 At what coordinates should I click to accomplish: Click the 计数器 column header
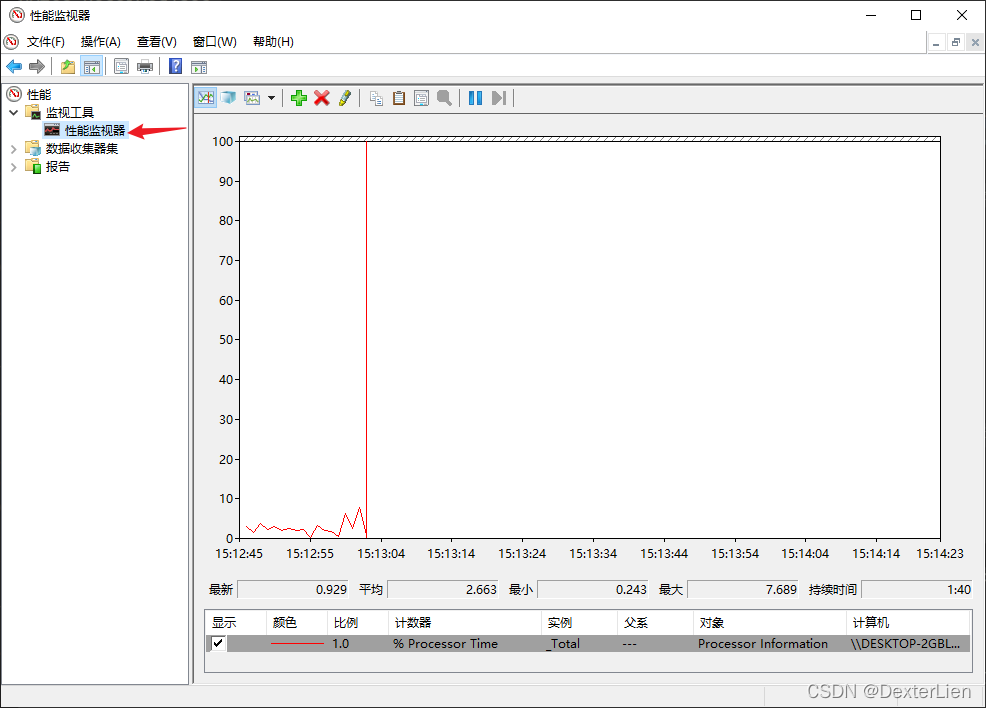pyautogui.click(x=465, y=622)
